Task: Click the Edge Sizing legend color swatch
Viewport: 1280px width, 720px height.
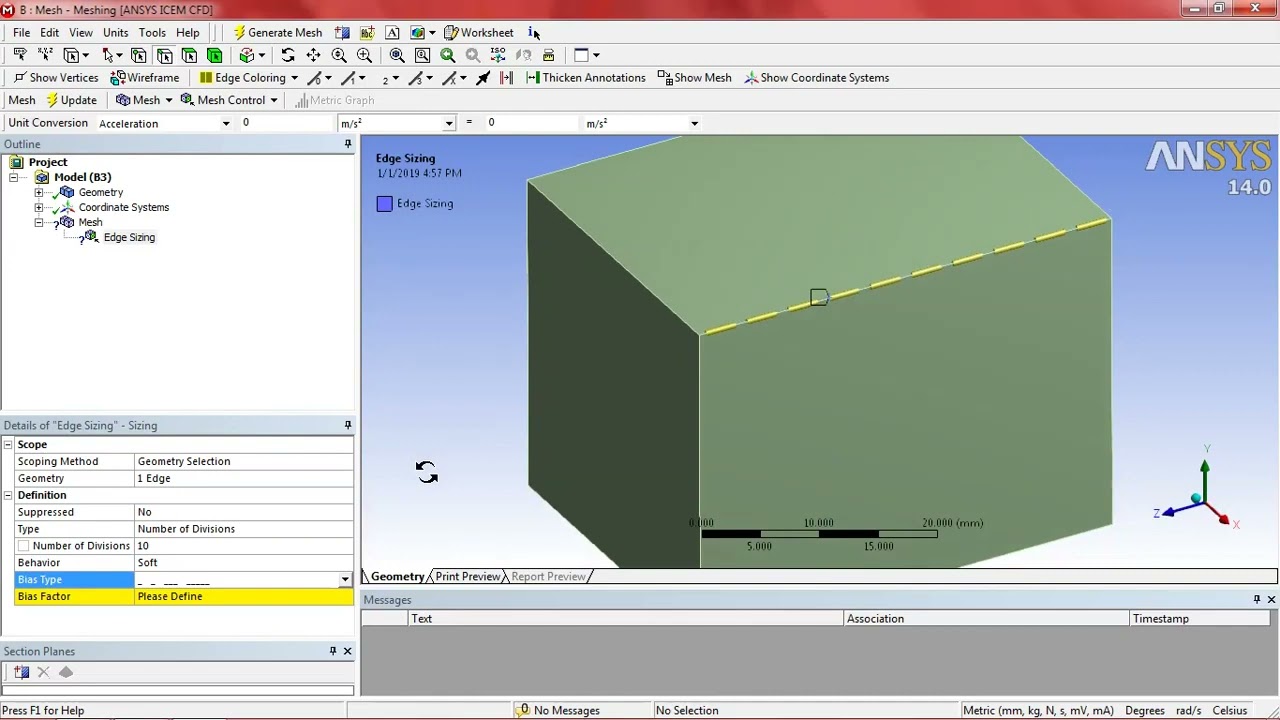Action: click(384, 204)
